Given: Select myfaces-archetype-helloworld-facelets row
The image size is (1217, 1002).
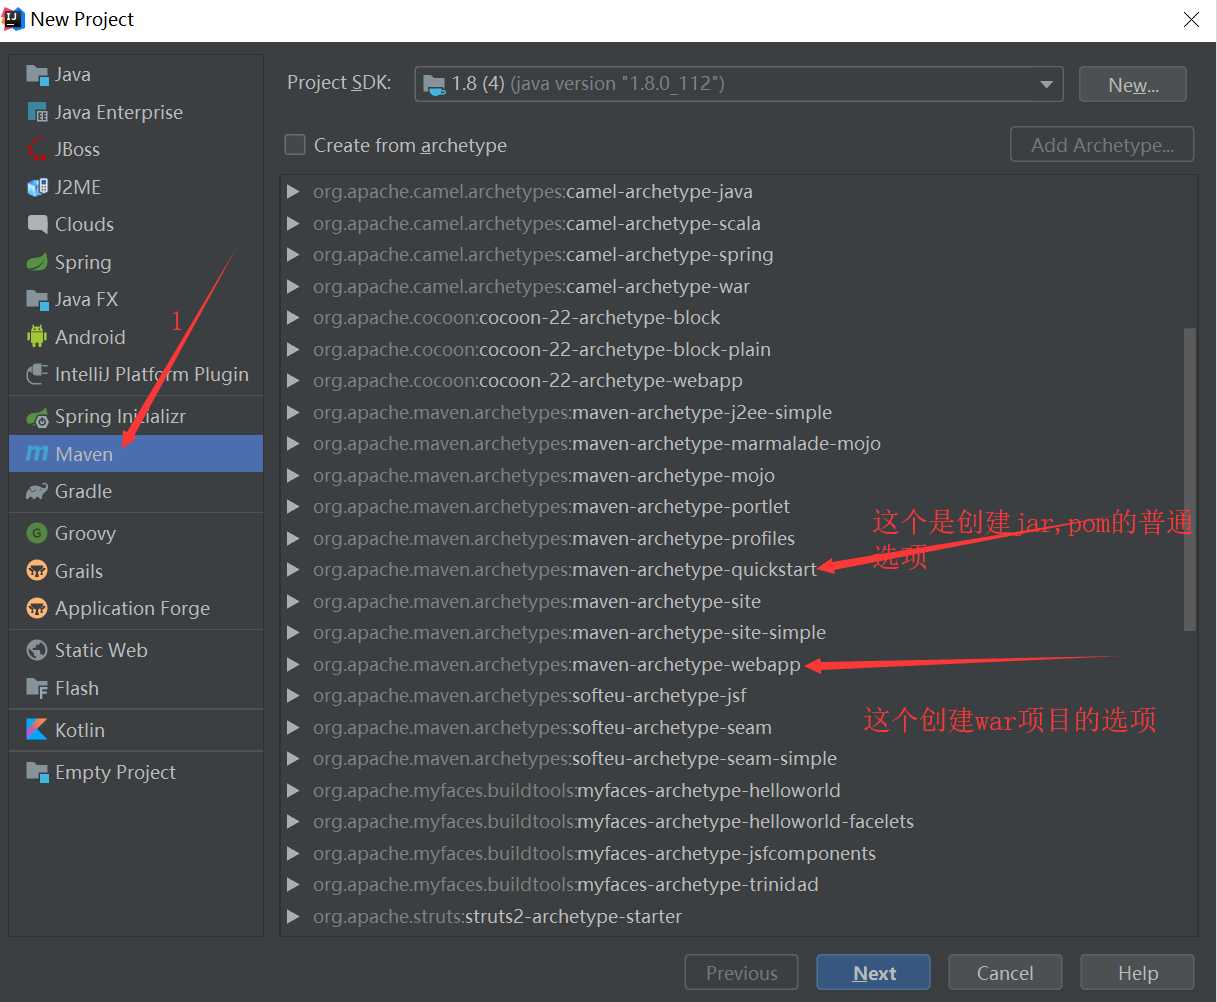Looking at the screenshot, I should (738, 821).
